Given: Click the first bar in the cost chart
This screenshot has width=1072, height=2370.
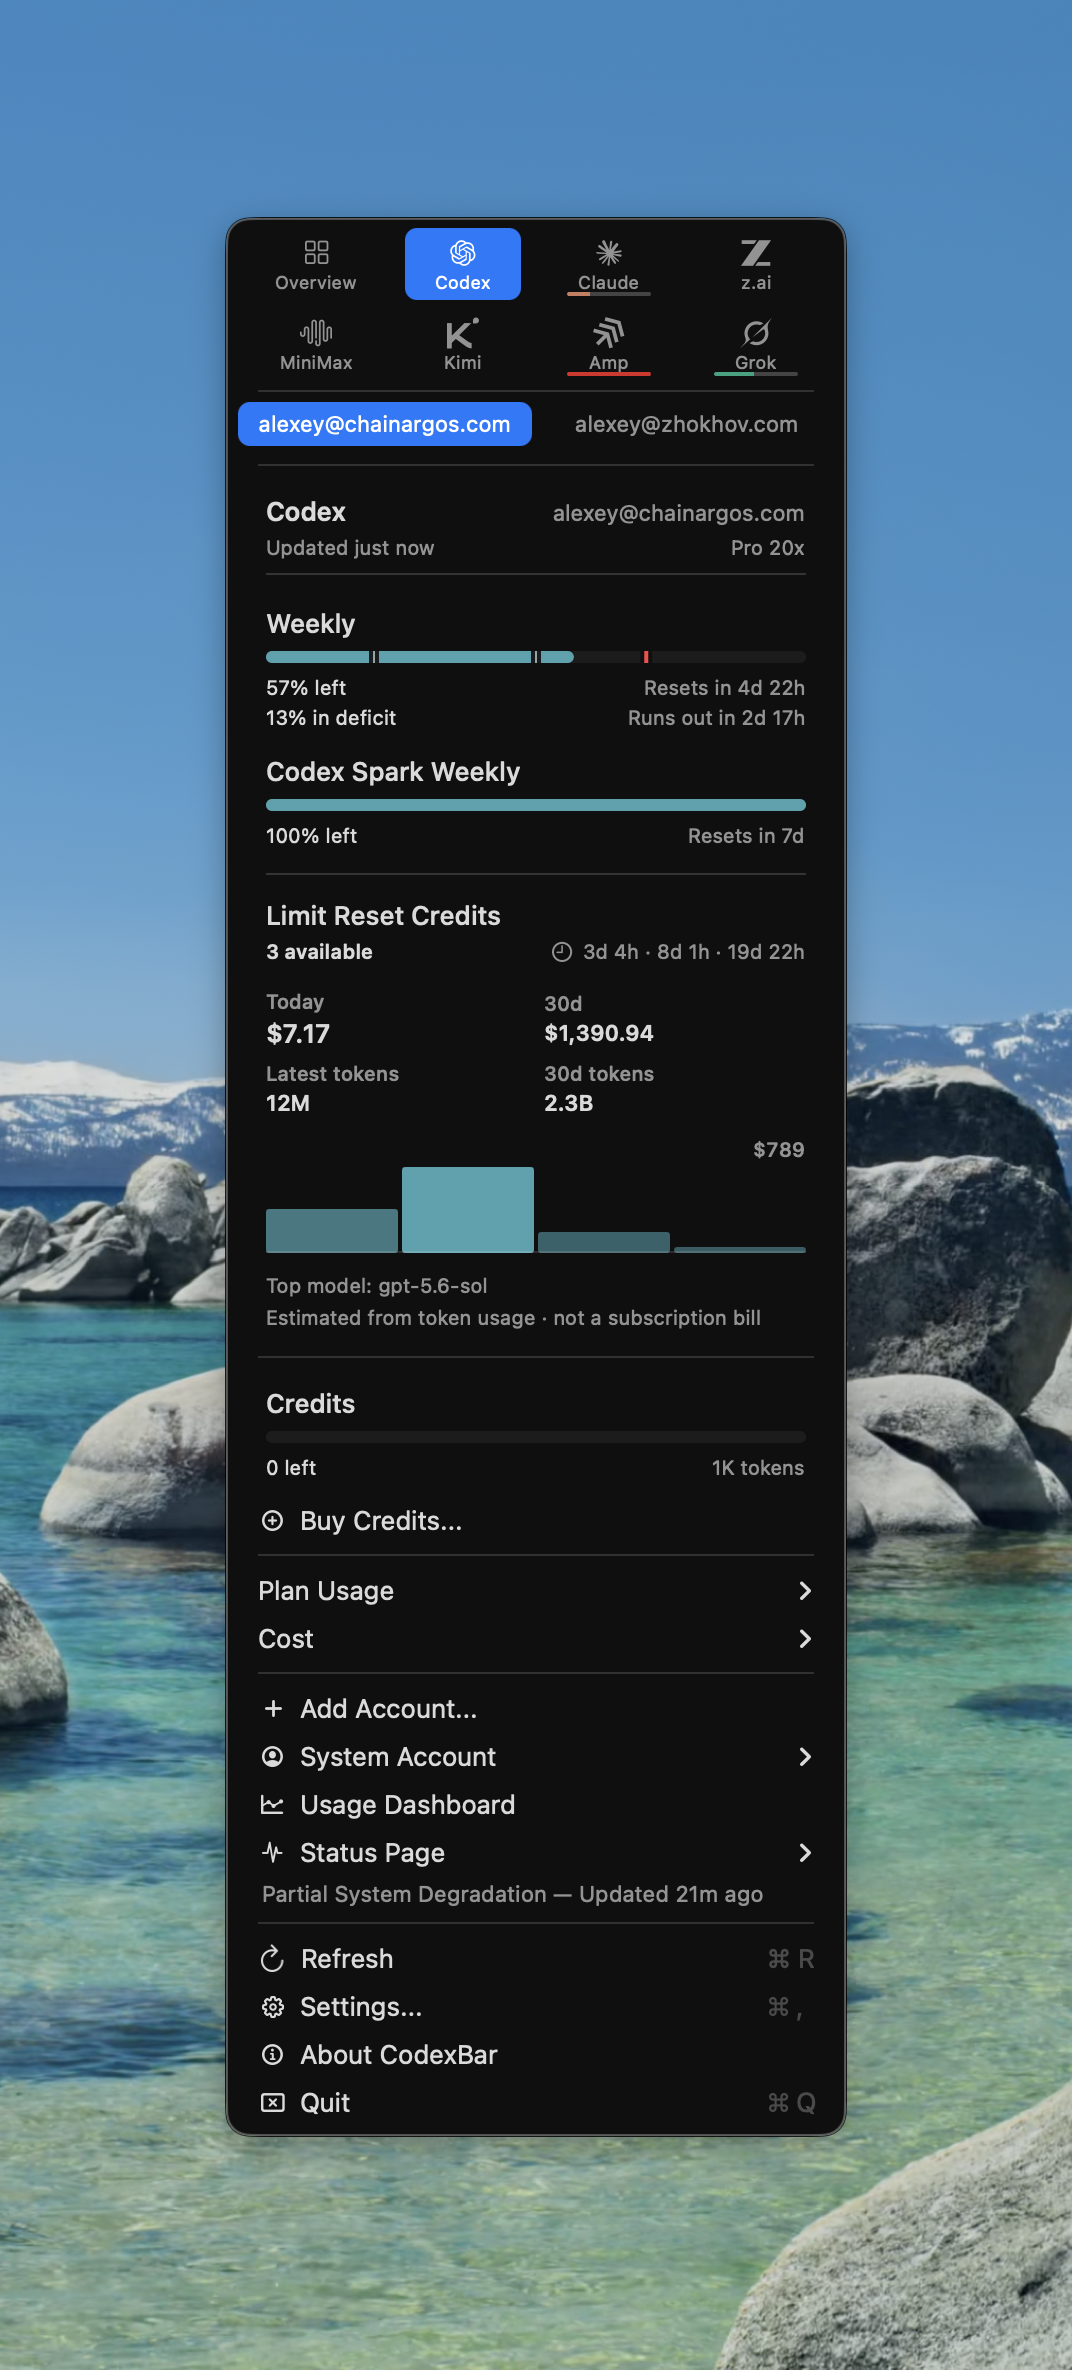Looking at the screenshot, I should [332, 1231].
